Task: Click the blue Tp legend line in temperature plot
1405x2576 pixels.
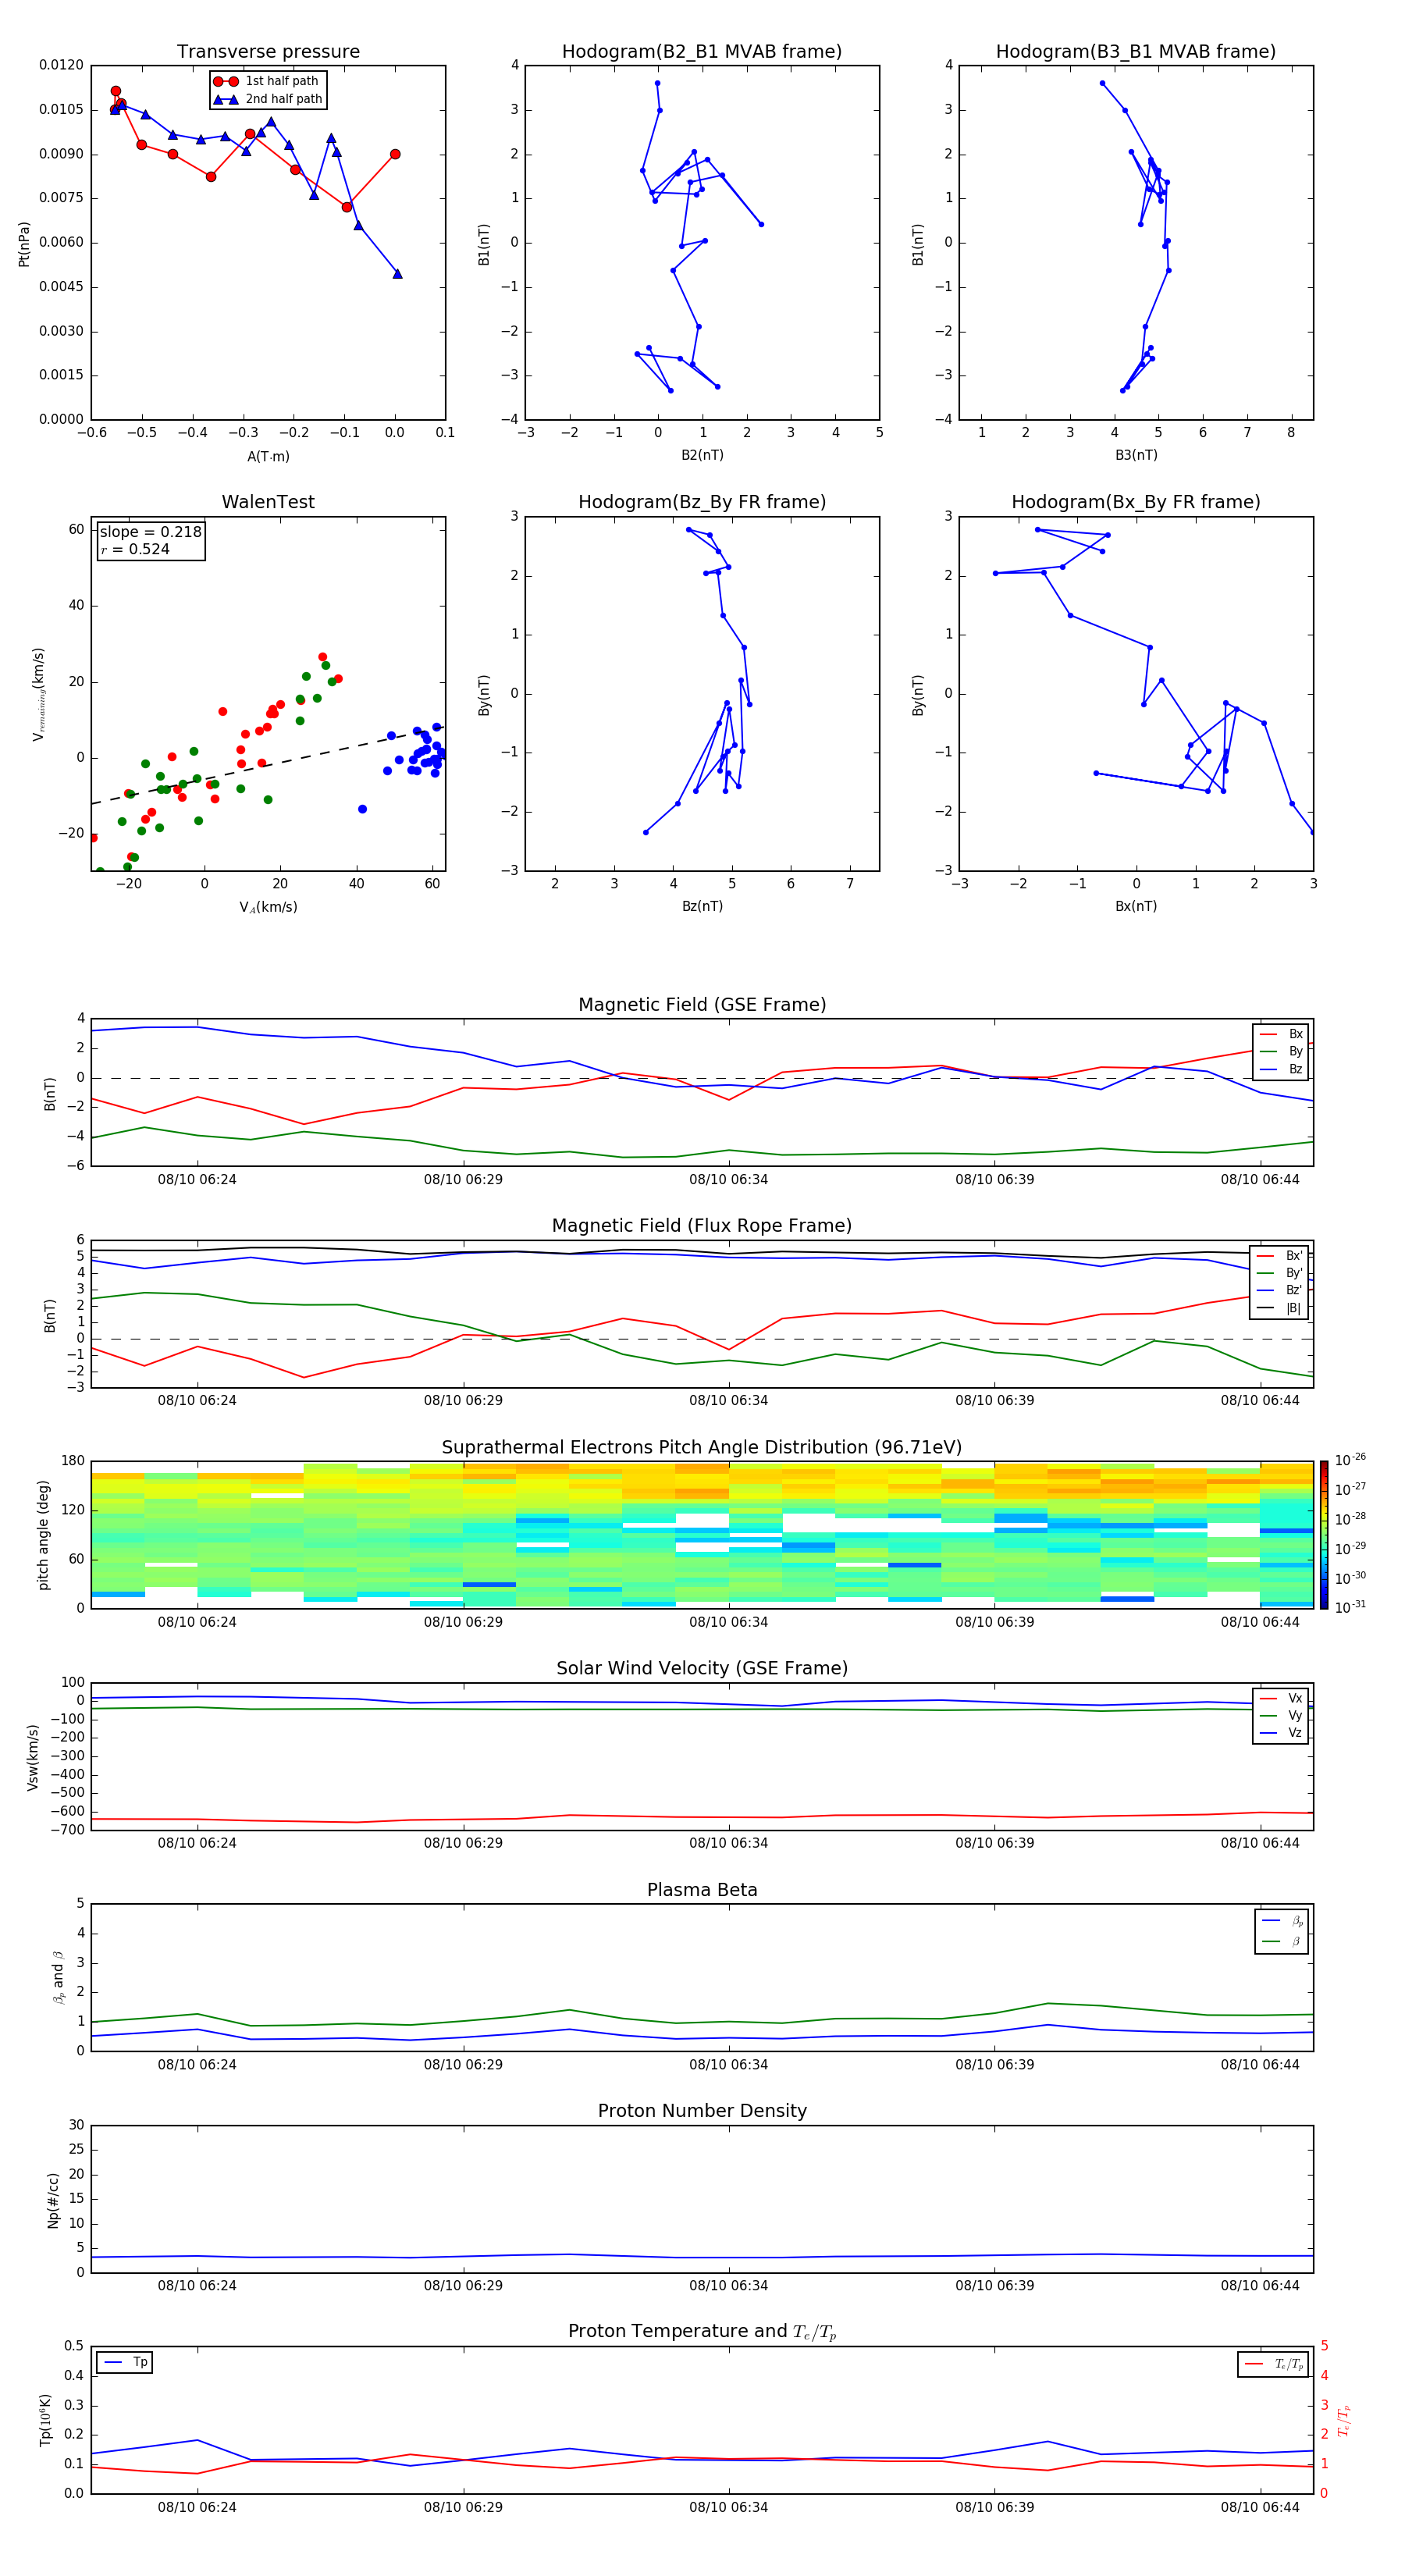Action: pos(112,2362)
